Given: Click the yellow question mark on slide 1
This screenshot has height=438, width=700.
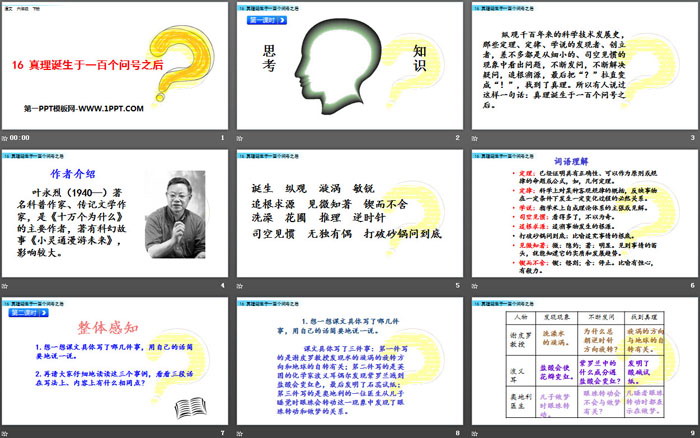Looking at the screenshot, I should tap(182, 62).
